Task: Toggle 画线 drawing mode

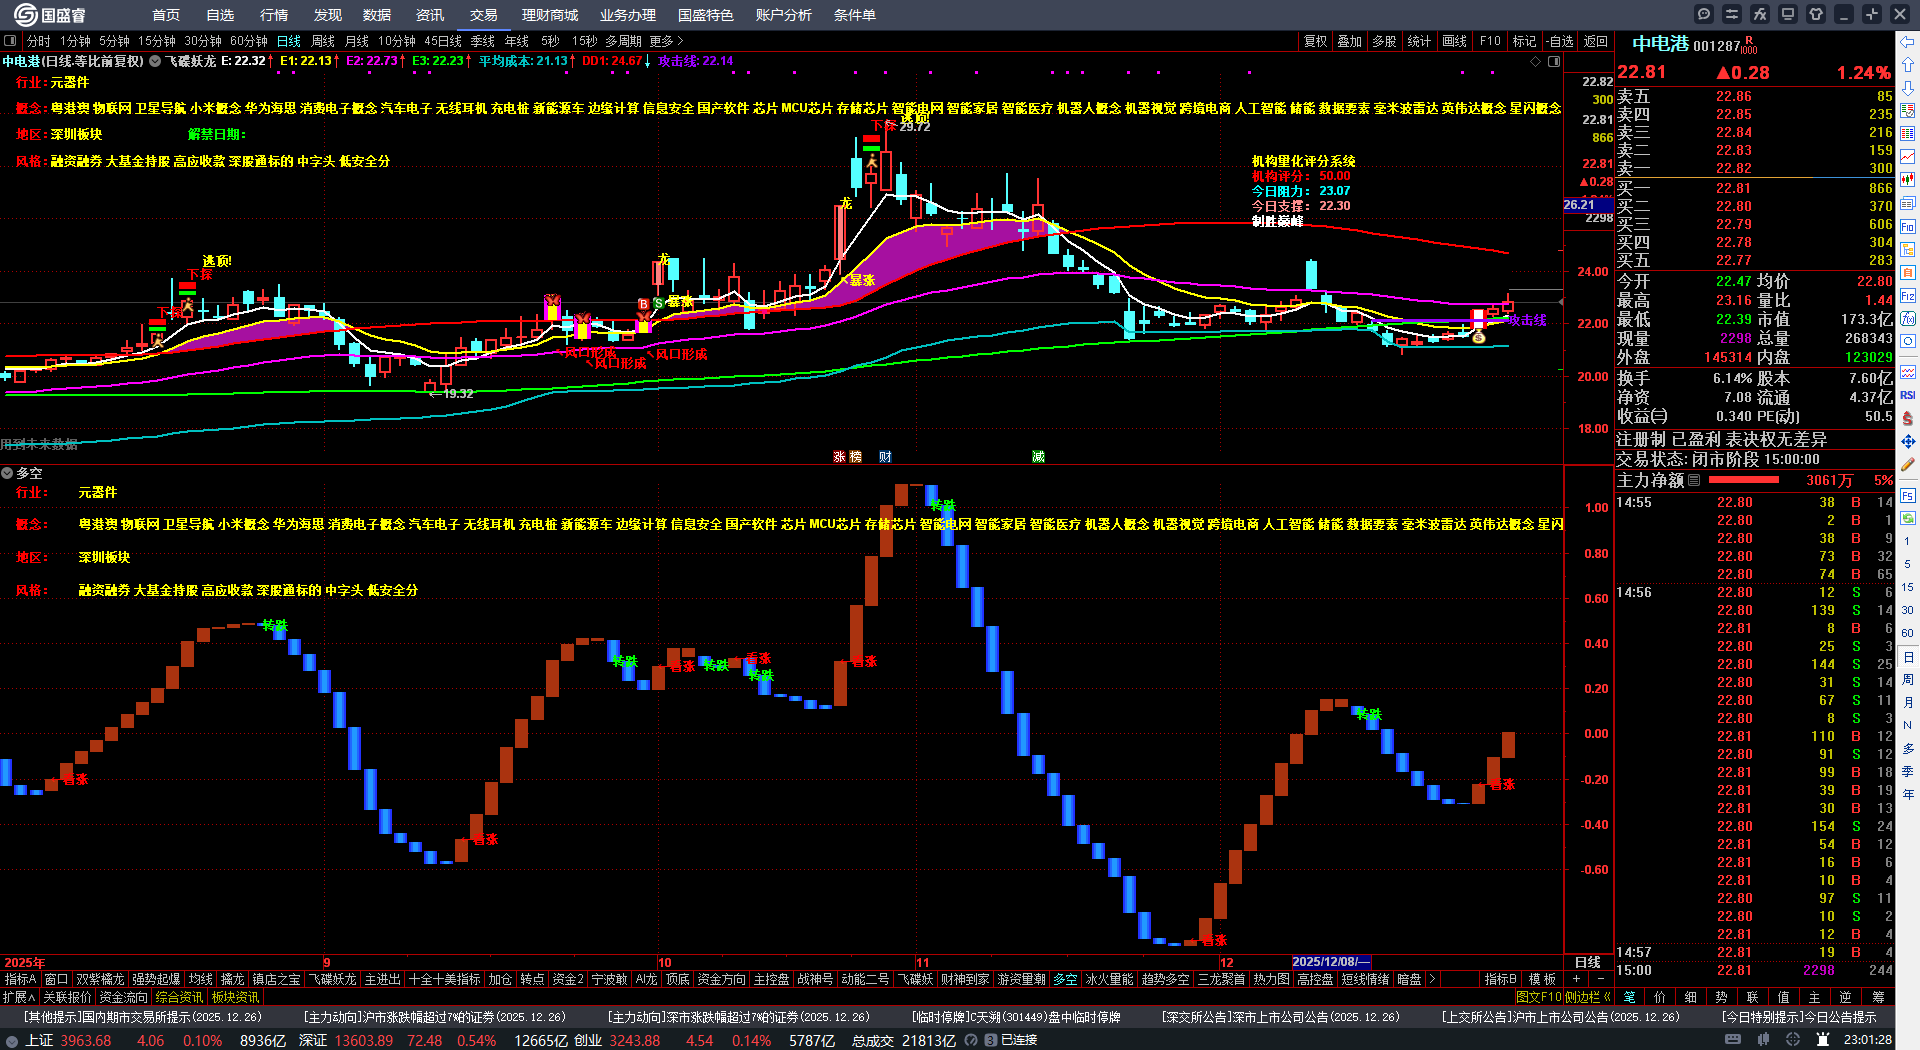Action: click(x=1454, y=41)
